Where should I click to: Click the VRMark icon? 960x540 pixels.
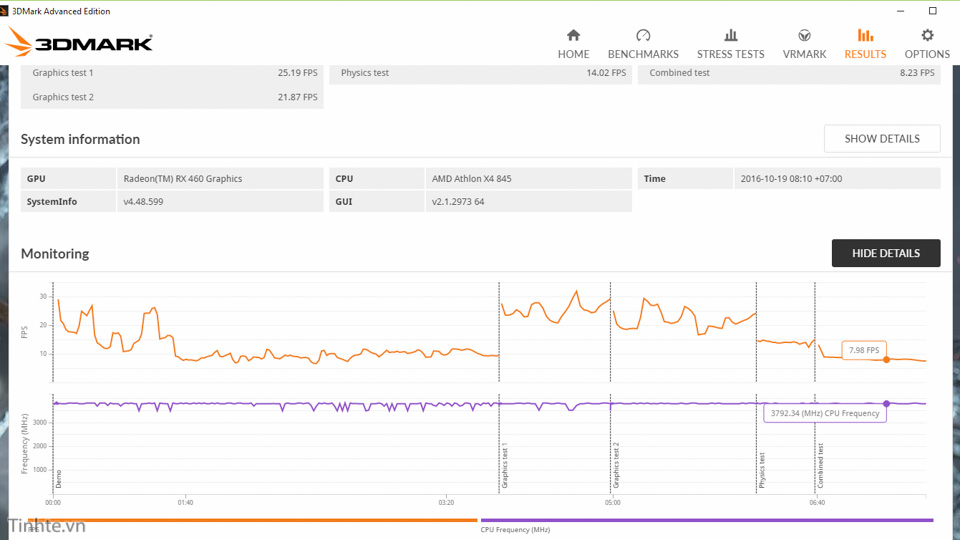click(x=804, y=35)
